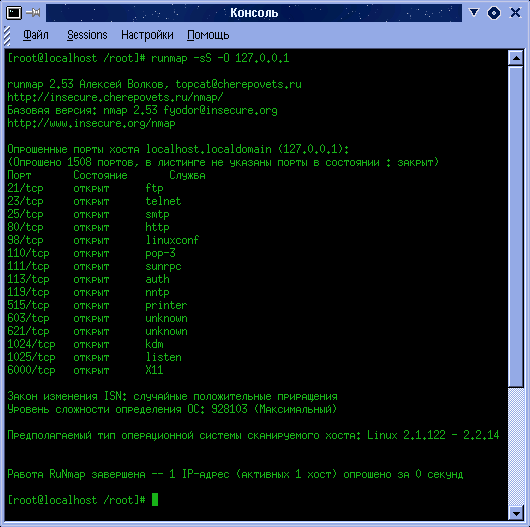Click the scrollbar down arrow
The width and height of the screenshot is (530, 527).
click(x=516, y=514)
